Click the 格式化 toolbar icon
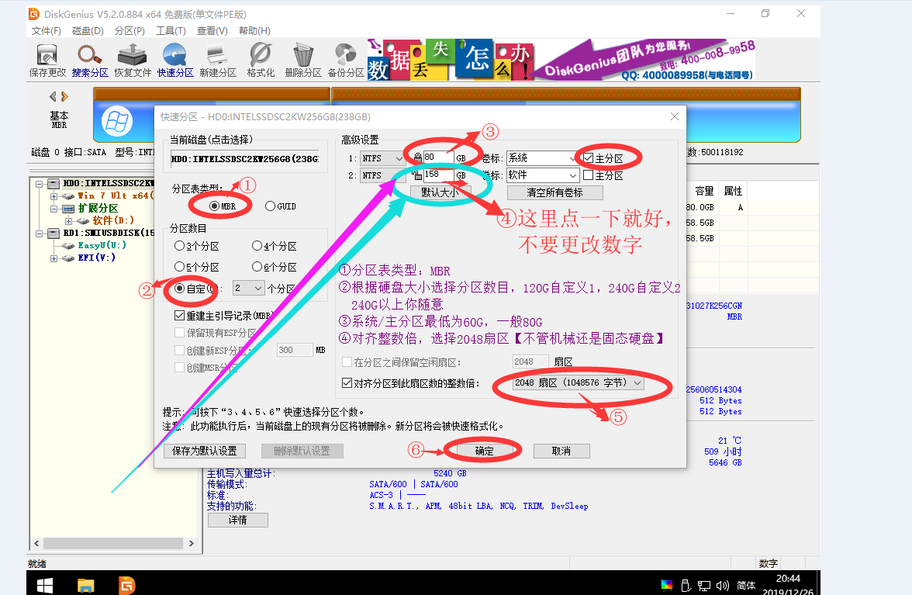Screen dimensions: 912x595 260,59
